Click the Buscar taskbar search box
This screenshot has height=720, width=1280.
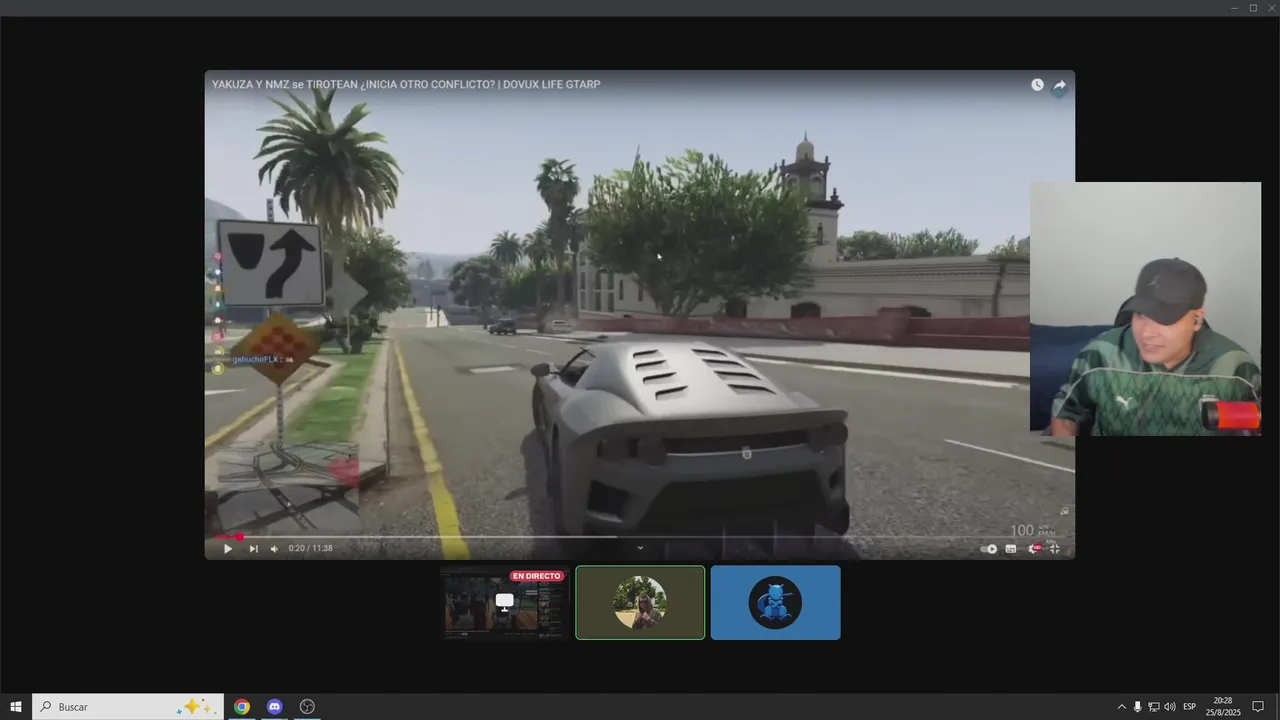point(128,707)
